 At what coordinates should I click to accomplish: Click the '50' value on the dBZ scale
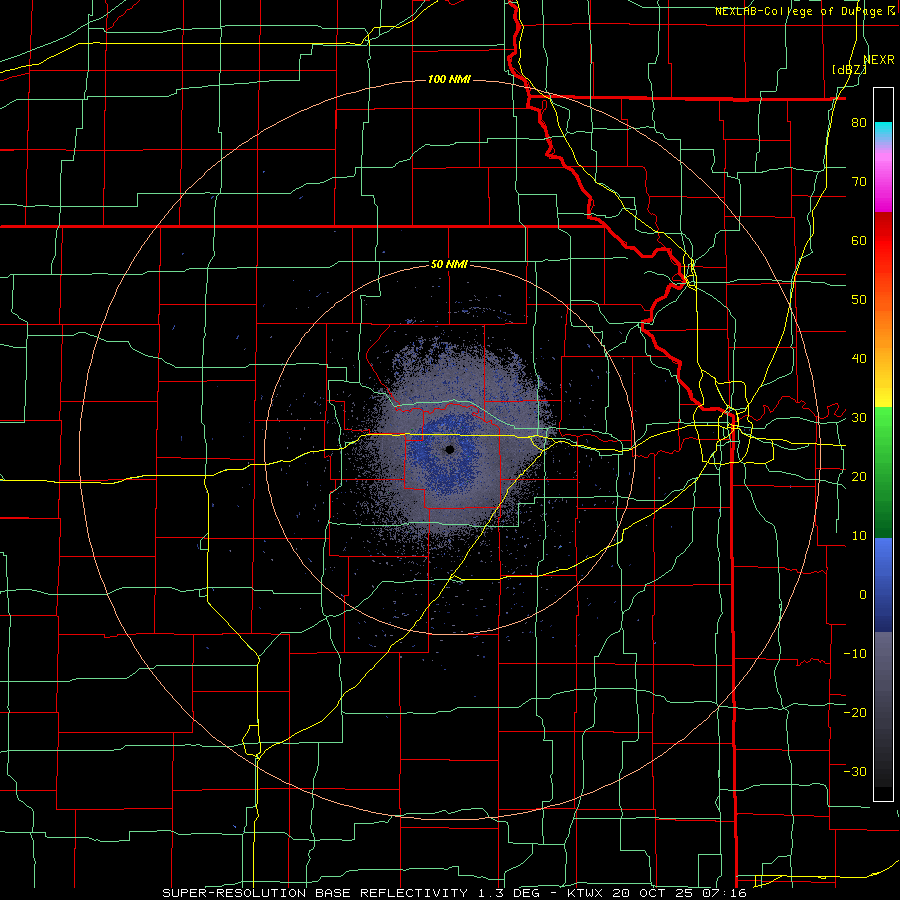coord(859,300)
